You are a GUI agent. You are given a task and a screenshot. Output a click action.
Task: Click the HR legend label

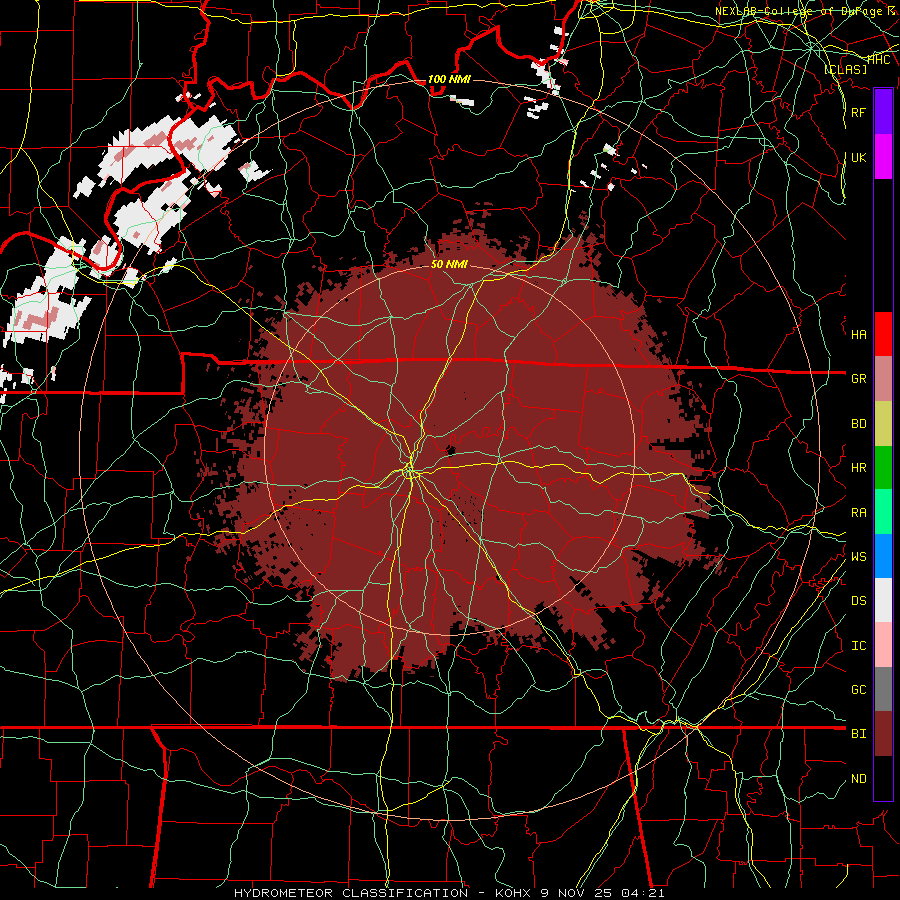click(858, 468)
